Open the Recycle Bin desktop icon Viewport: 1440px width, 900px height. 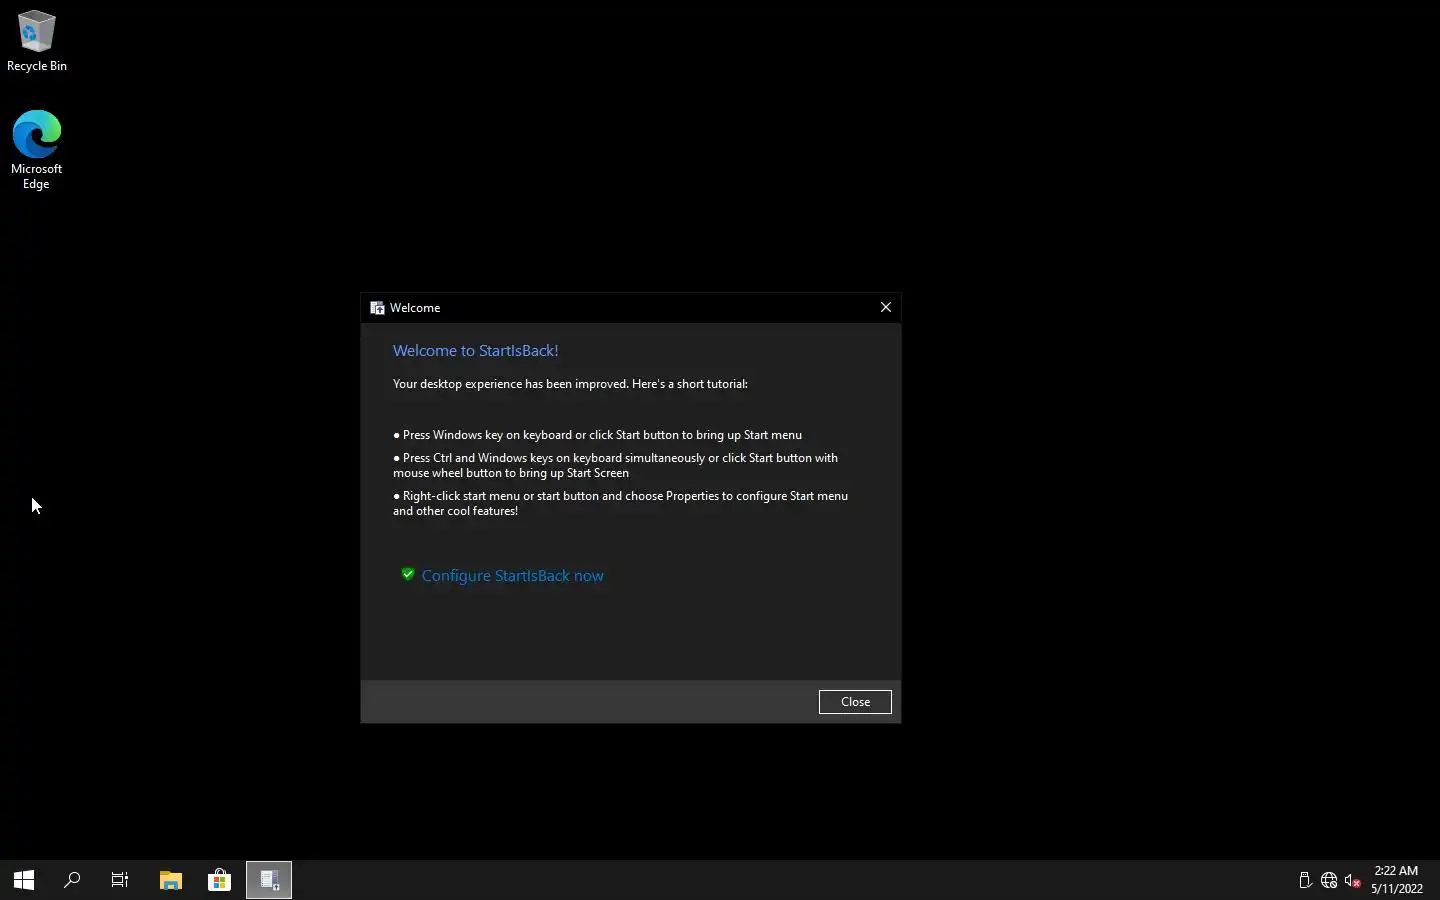point(37,42)
